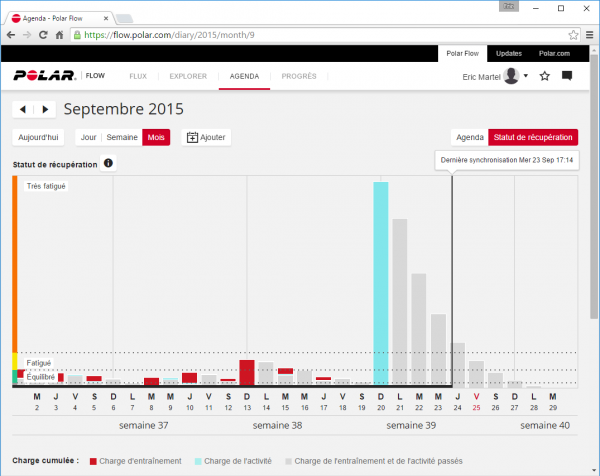Open the notifications speech bubble icon
This screenshot has height=476, width=600.
point(567,76)
